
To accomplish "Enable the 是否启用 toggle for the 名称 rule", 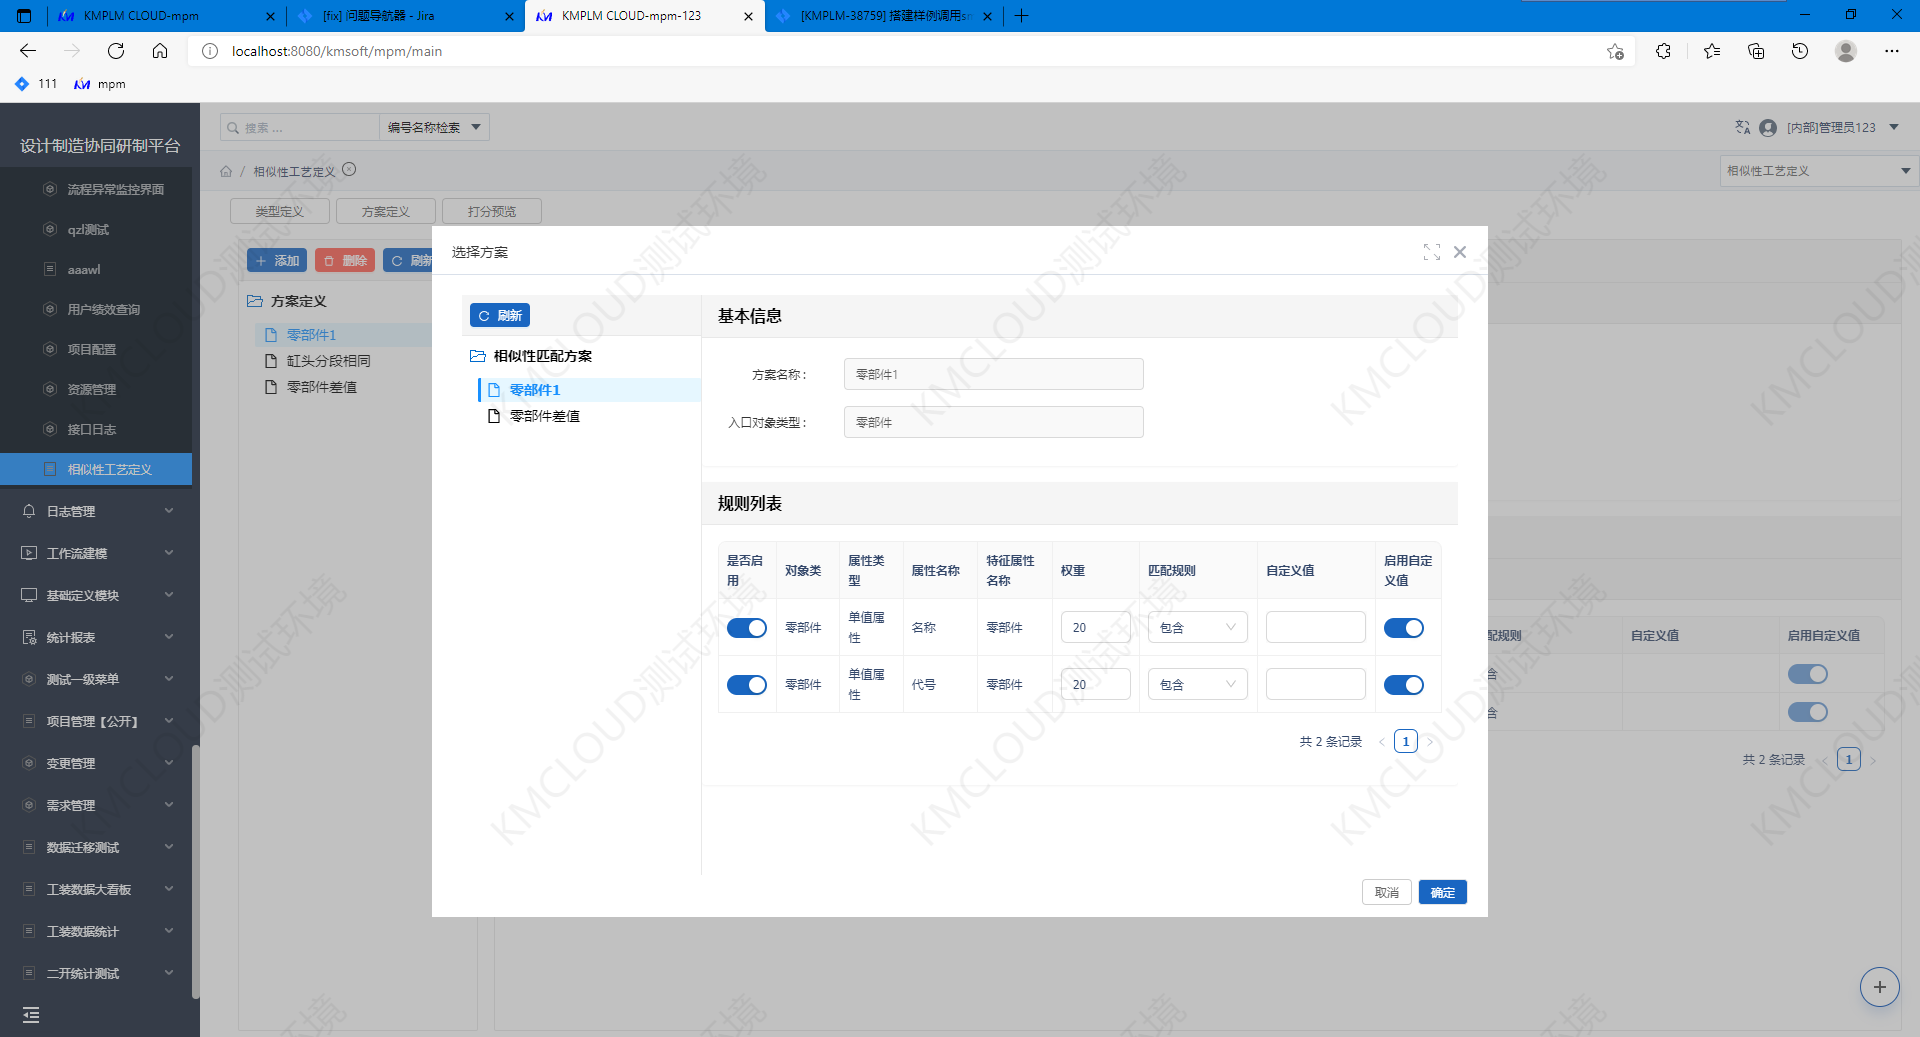I will (746, 627).
